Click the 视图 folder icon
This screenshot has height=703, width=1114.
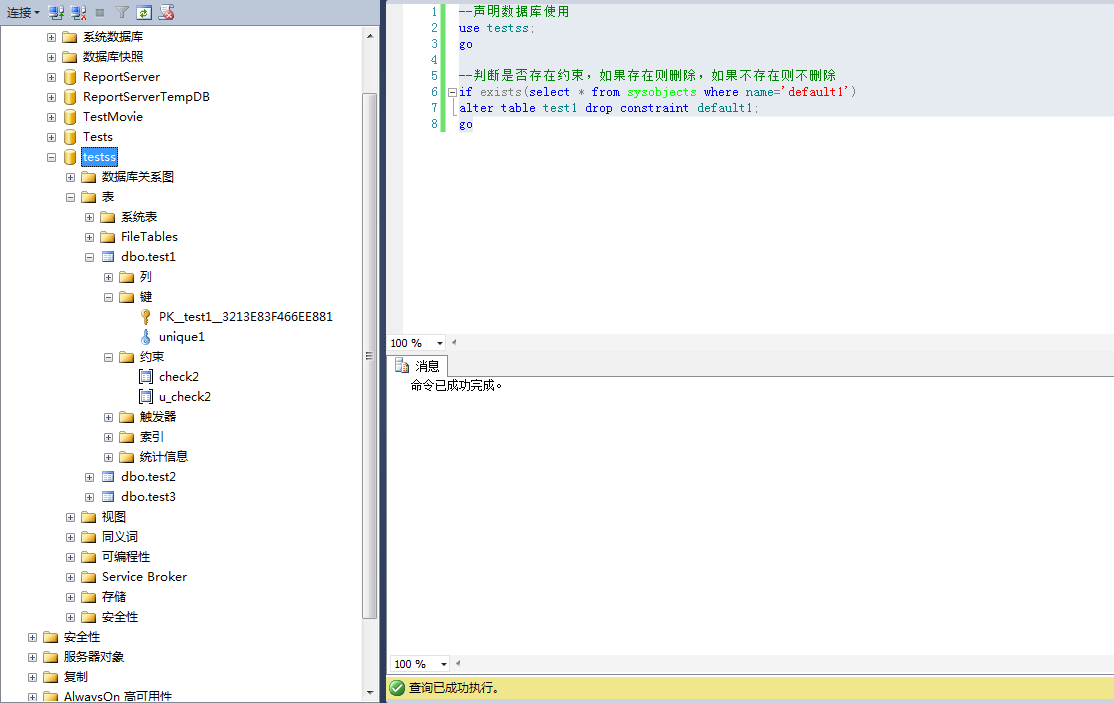point(89,517)
